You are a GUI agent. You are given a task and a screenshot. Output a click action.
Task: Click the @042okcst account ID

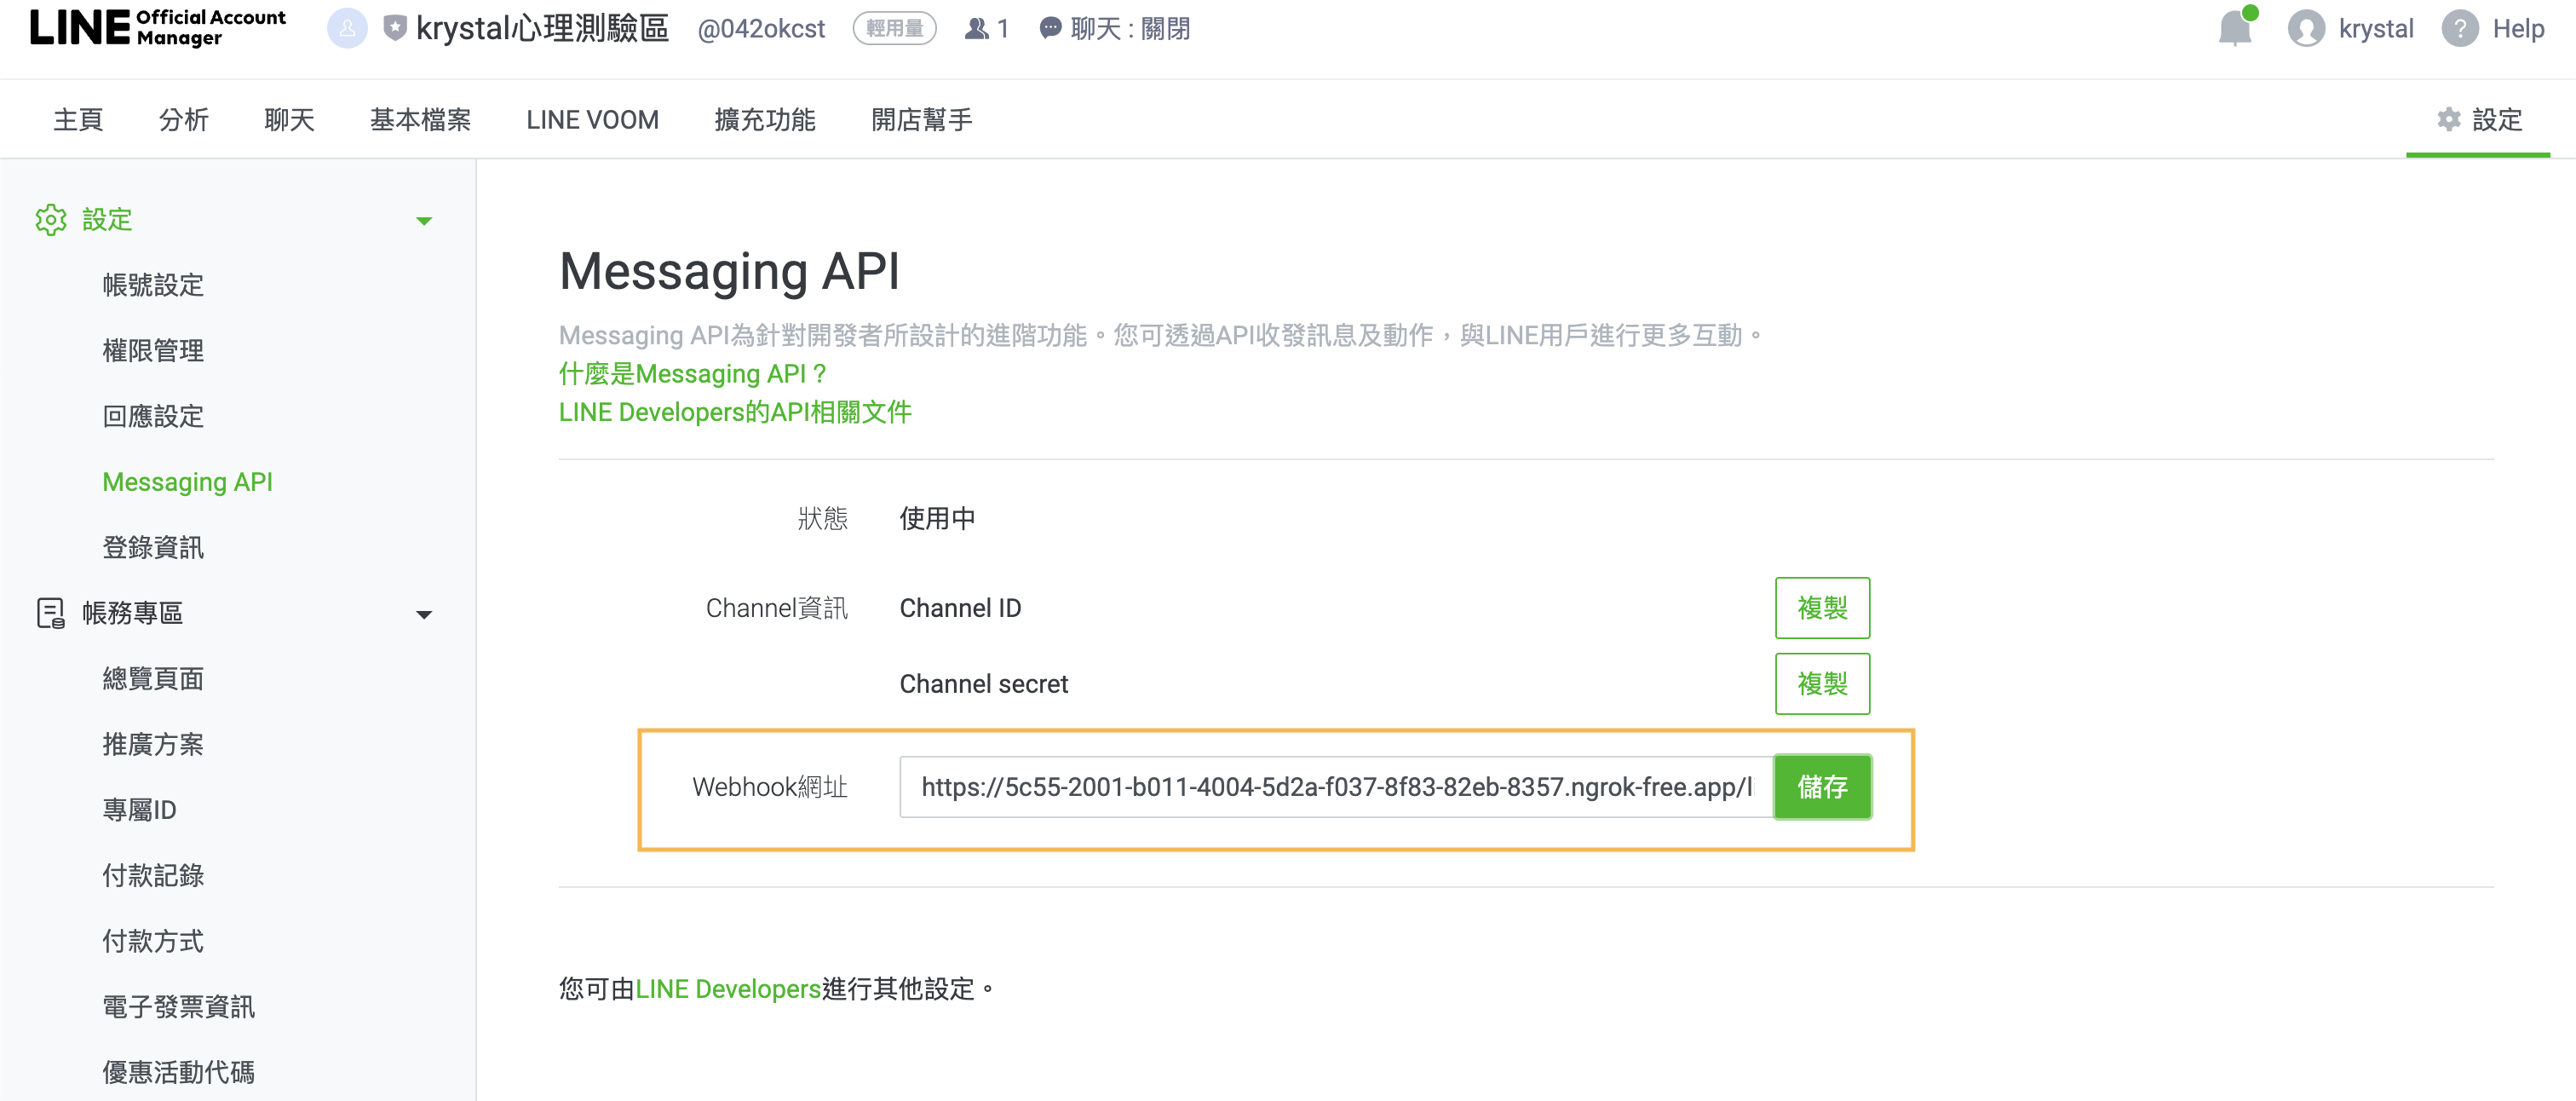(761, 29)
